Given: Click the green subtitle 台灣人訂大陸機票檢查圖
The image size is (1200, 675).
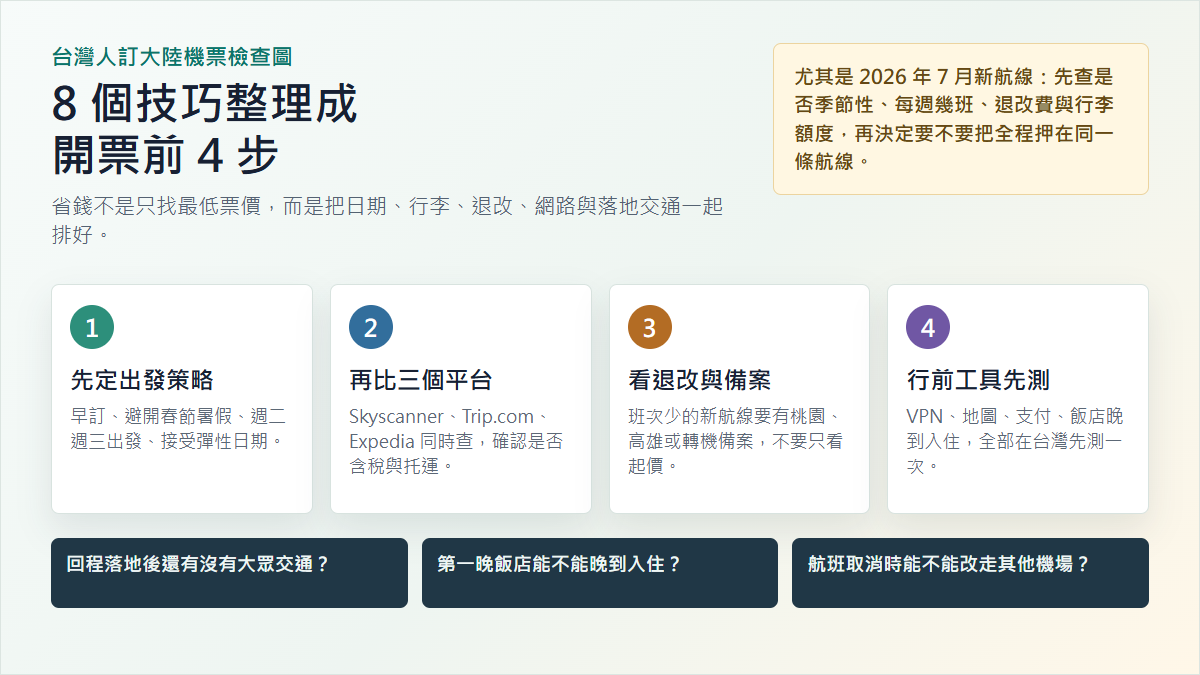Looking at the screenshot, I should pos(172,56).
